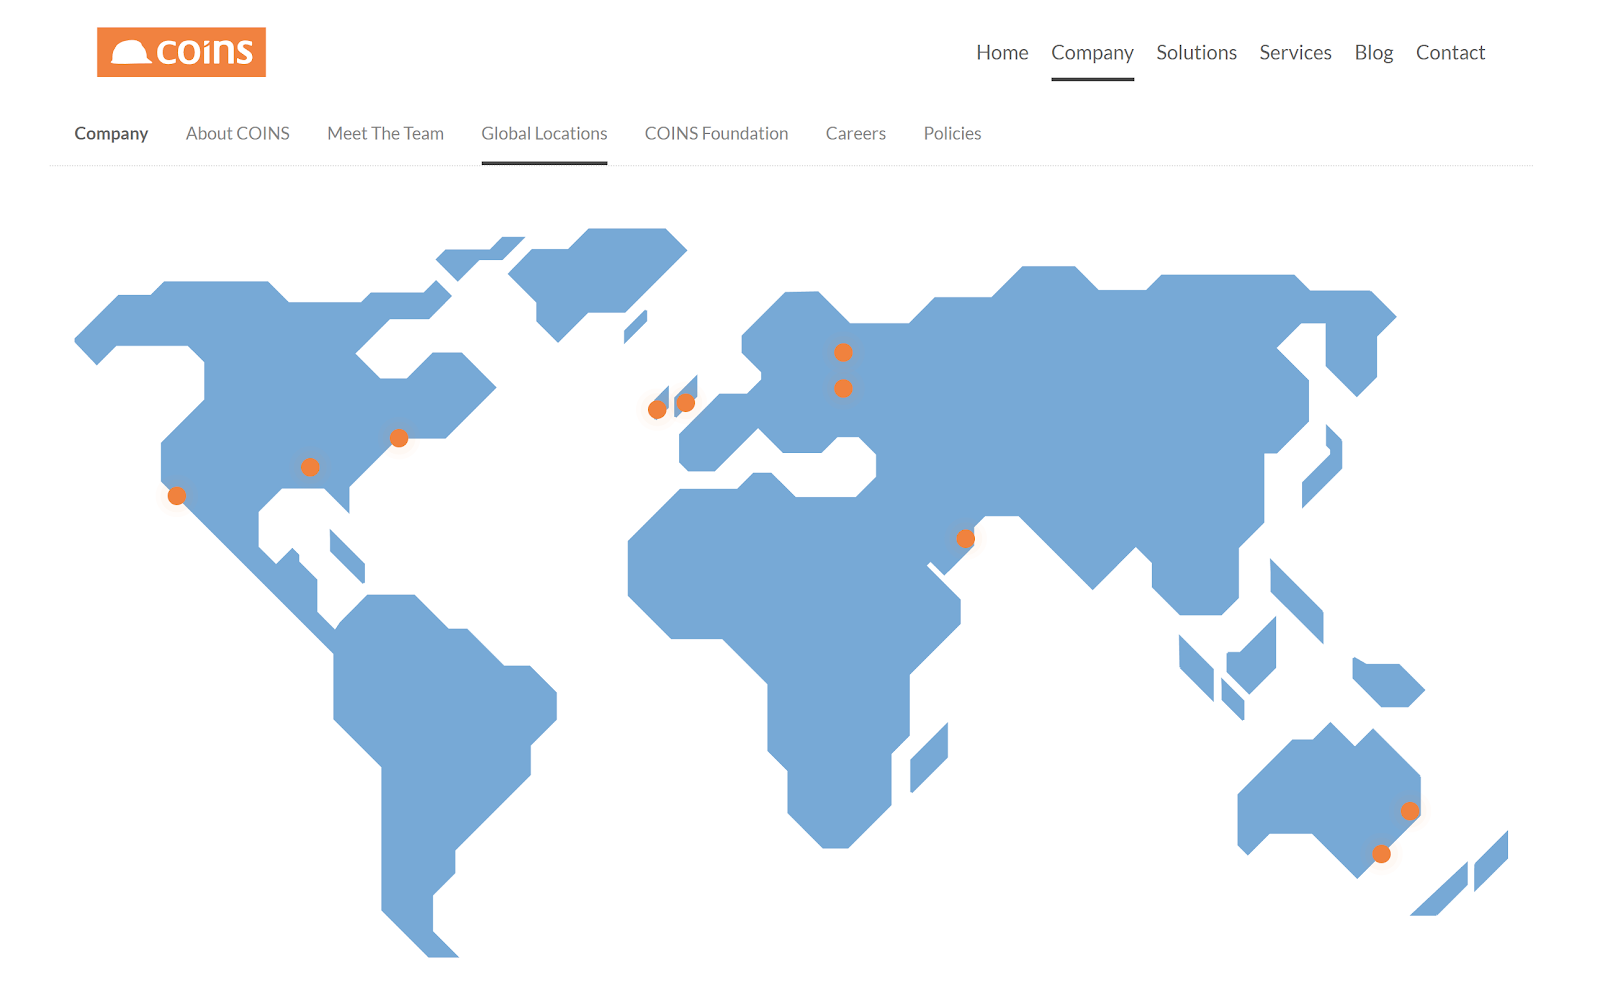Viewport: 1600px width, 993px height.
Task: Open the Meet The Team tab
Action: coord(385,134)
